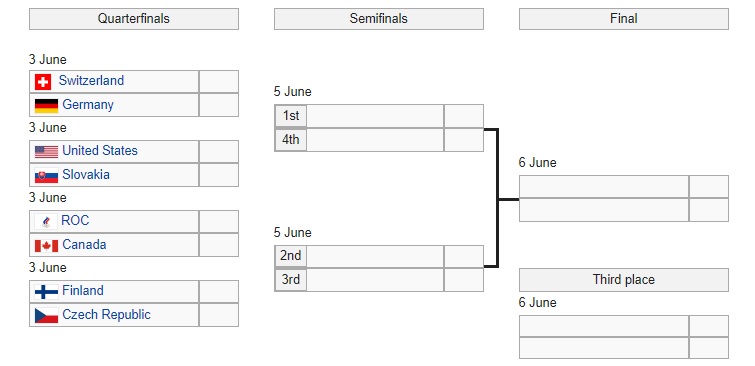Viewport: 755px width, 366px height.
Task: Click the Canada flag icon
Action: pyautogui.click(x=46, y=246)
